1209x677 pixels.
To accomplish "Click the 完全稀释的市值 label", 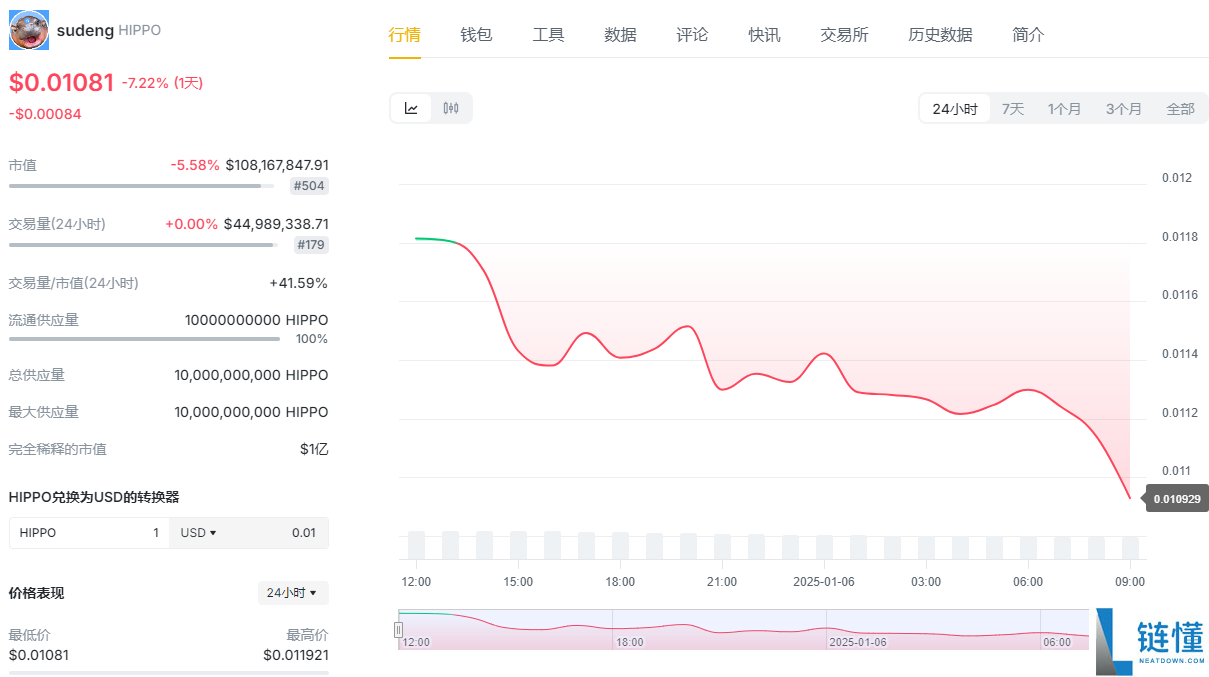I will point(58,449).
